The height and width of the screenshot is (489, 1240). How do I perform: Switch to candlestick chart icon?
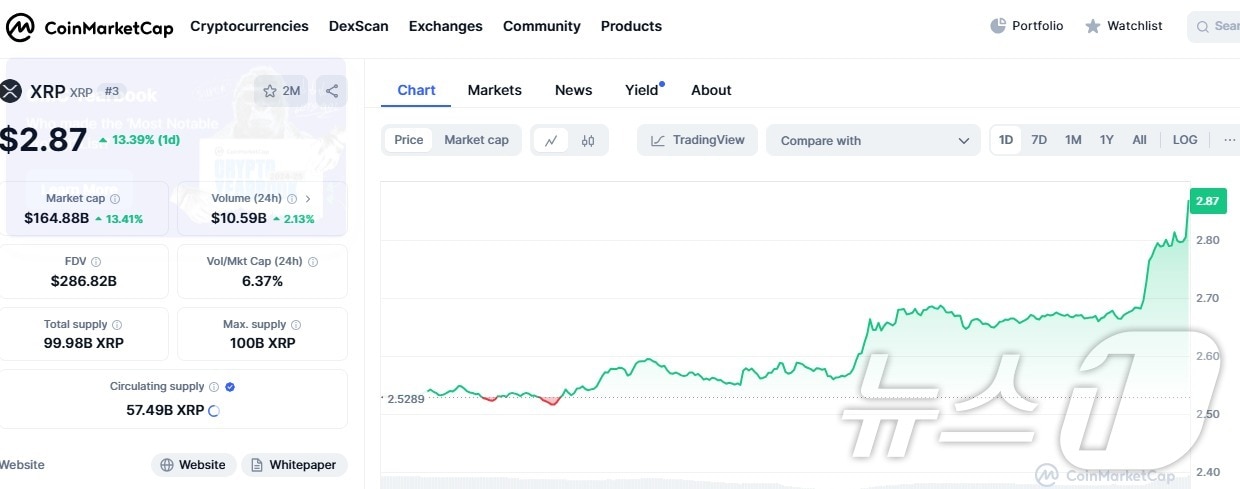[x=588, y=141]
